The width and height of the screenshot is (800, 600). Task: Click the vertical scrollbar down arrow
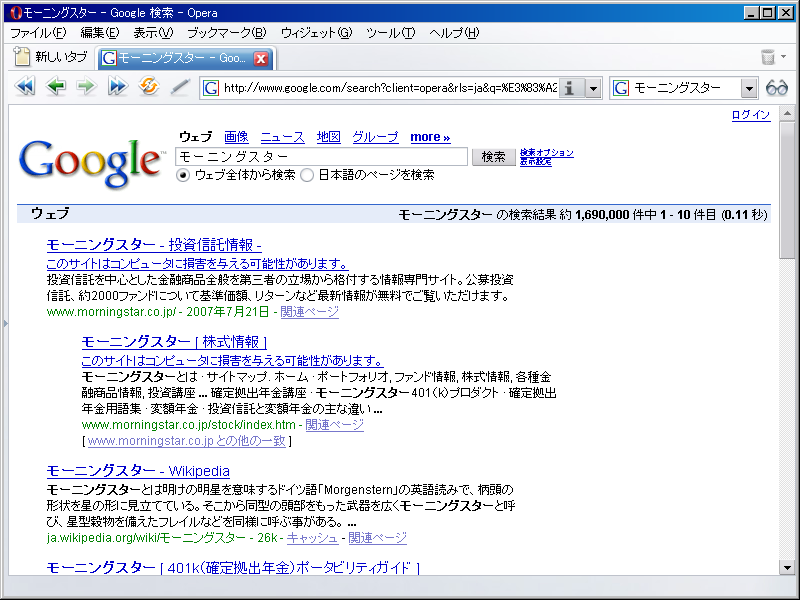[787, 567]
